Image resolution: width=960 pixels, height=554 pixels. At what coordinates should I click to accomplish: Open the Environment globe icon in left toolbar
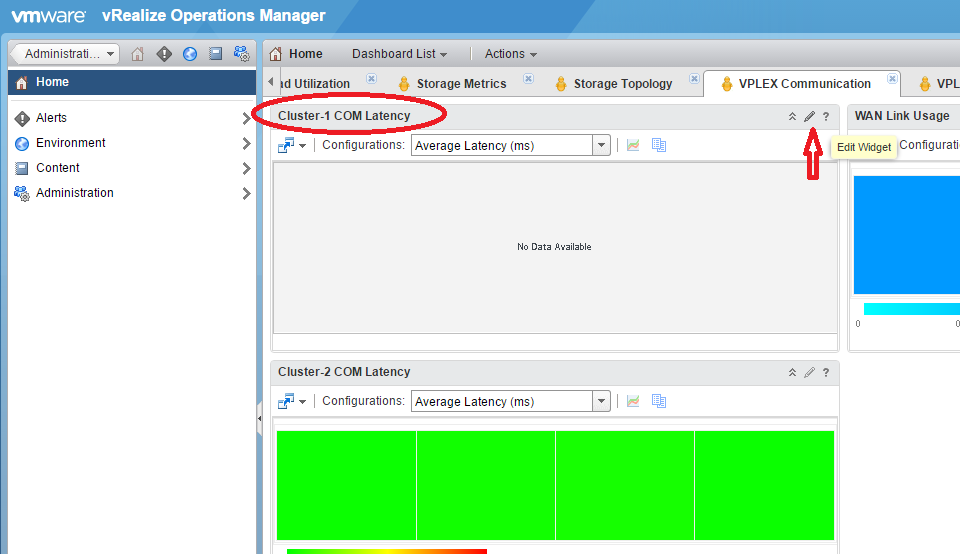coord(190,54)
